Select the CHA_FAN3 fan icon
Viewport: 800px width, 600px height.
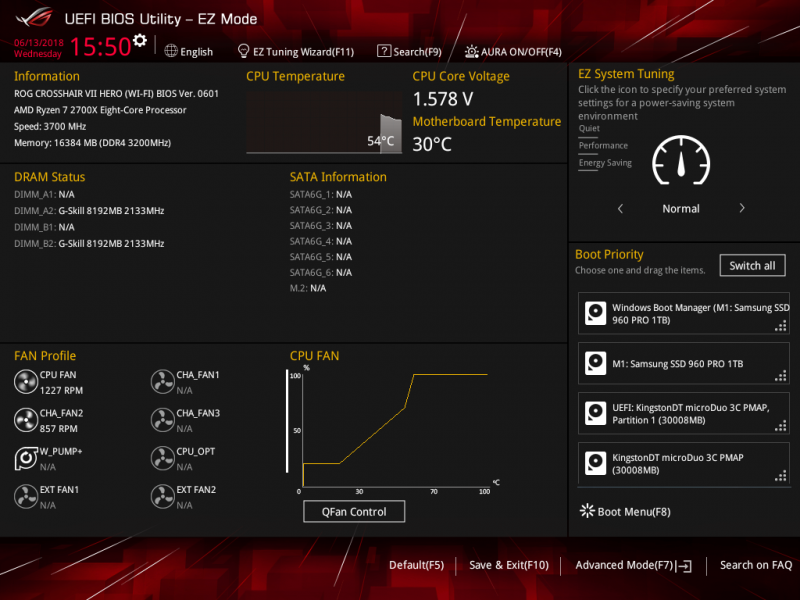pos(163,420)
